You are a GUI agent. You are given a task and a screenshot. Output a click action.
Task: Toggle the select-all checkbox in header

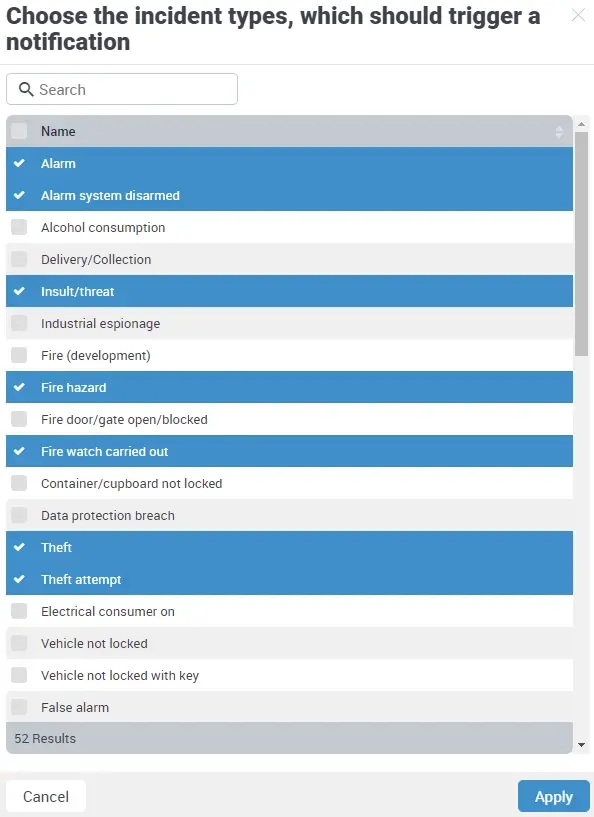[x=17, y=131]
